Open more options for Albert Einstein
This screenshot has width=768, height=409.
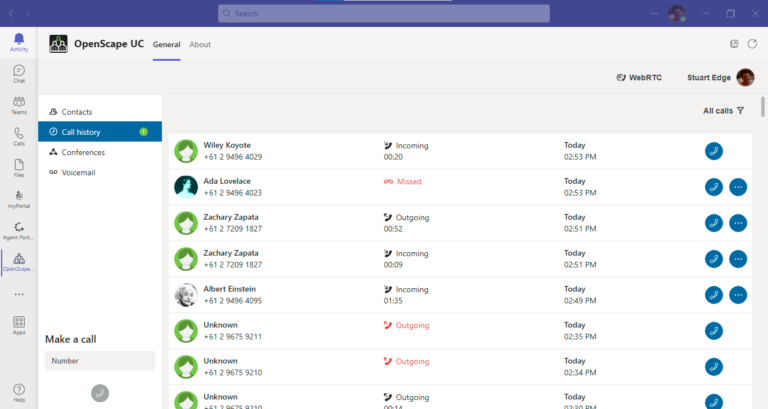738,295
